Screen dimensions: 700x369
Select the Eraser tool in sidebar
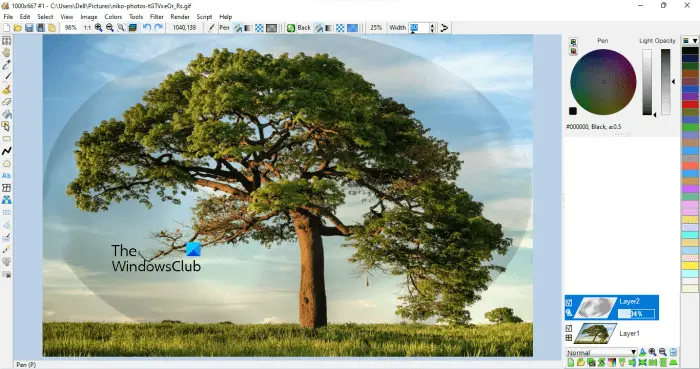tap(6, 102)
